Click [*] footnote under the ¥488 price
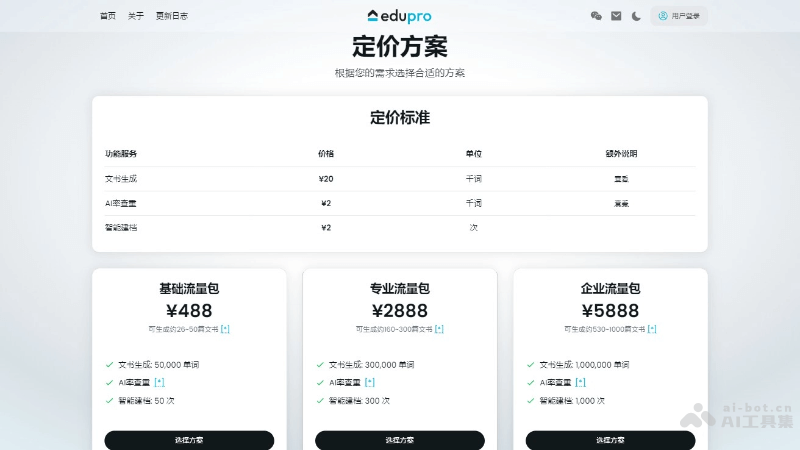 [x=225, y=329]
